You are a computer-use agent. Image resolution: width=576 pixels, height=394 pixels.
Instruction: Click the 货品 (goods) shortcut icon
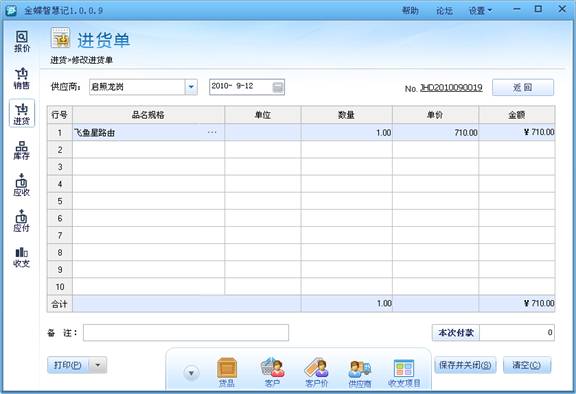click(x=227, y=372)
